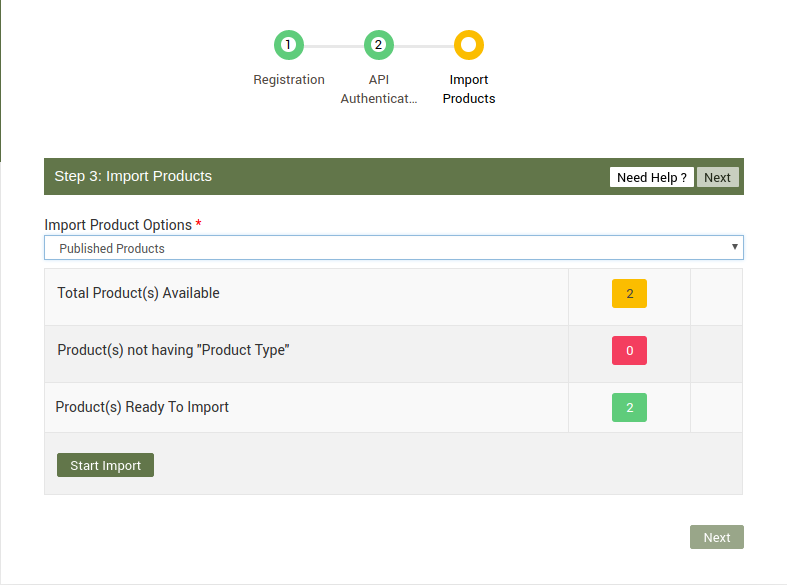
Task: Click the green ready-to-import count badge
Action: 629,408
